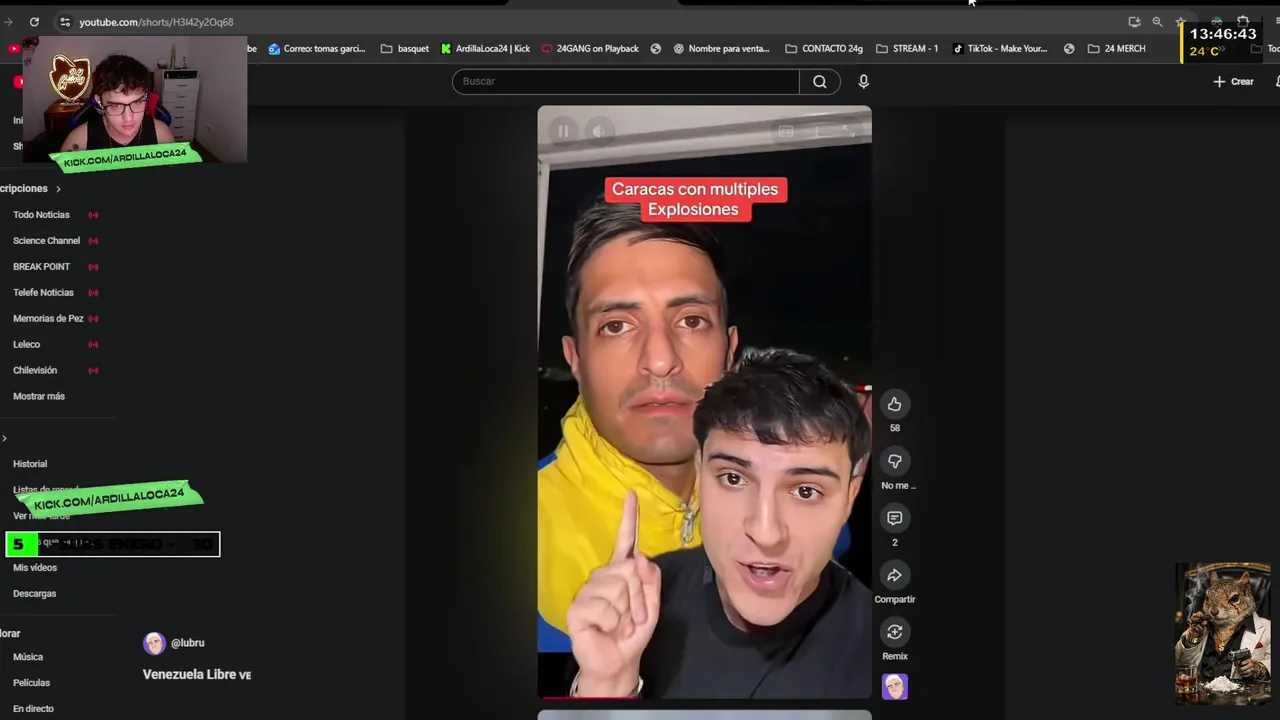The width and height of the screenshot is (1280, 720).
Task: Click the live indicator beside BREAK POINT
Action: click(93, 267)
